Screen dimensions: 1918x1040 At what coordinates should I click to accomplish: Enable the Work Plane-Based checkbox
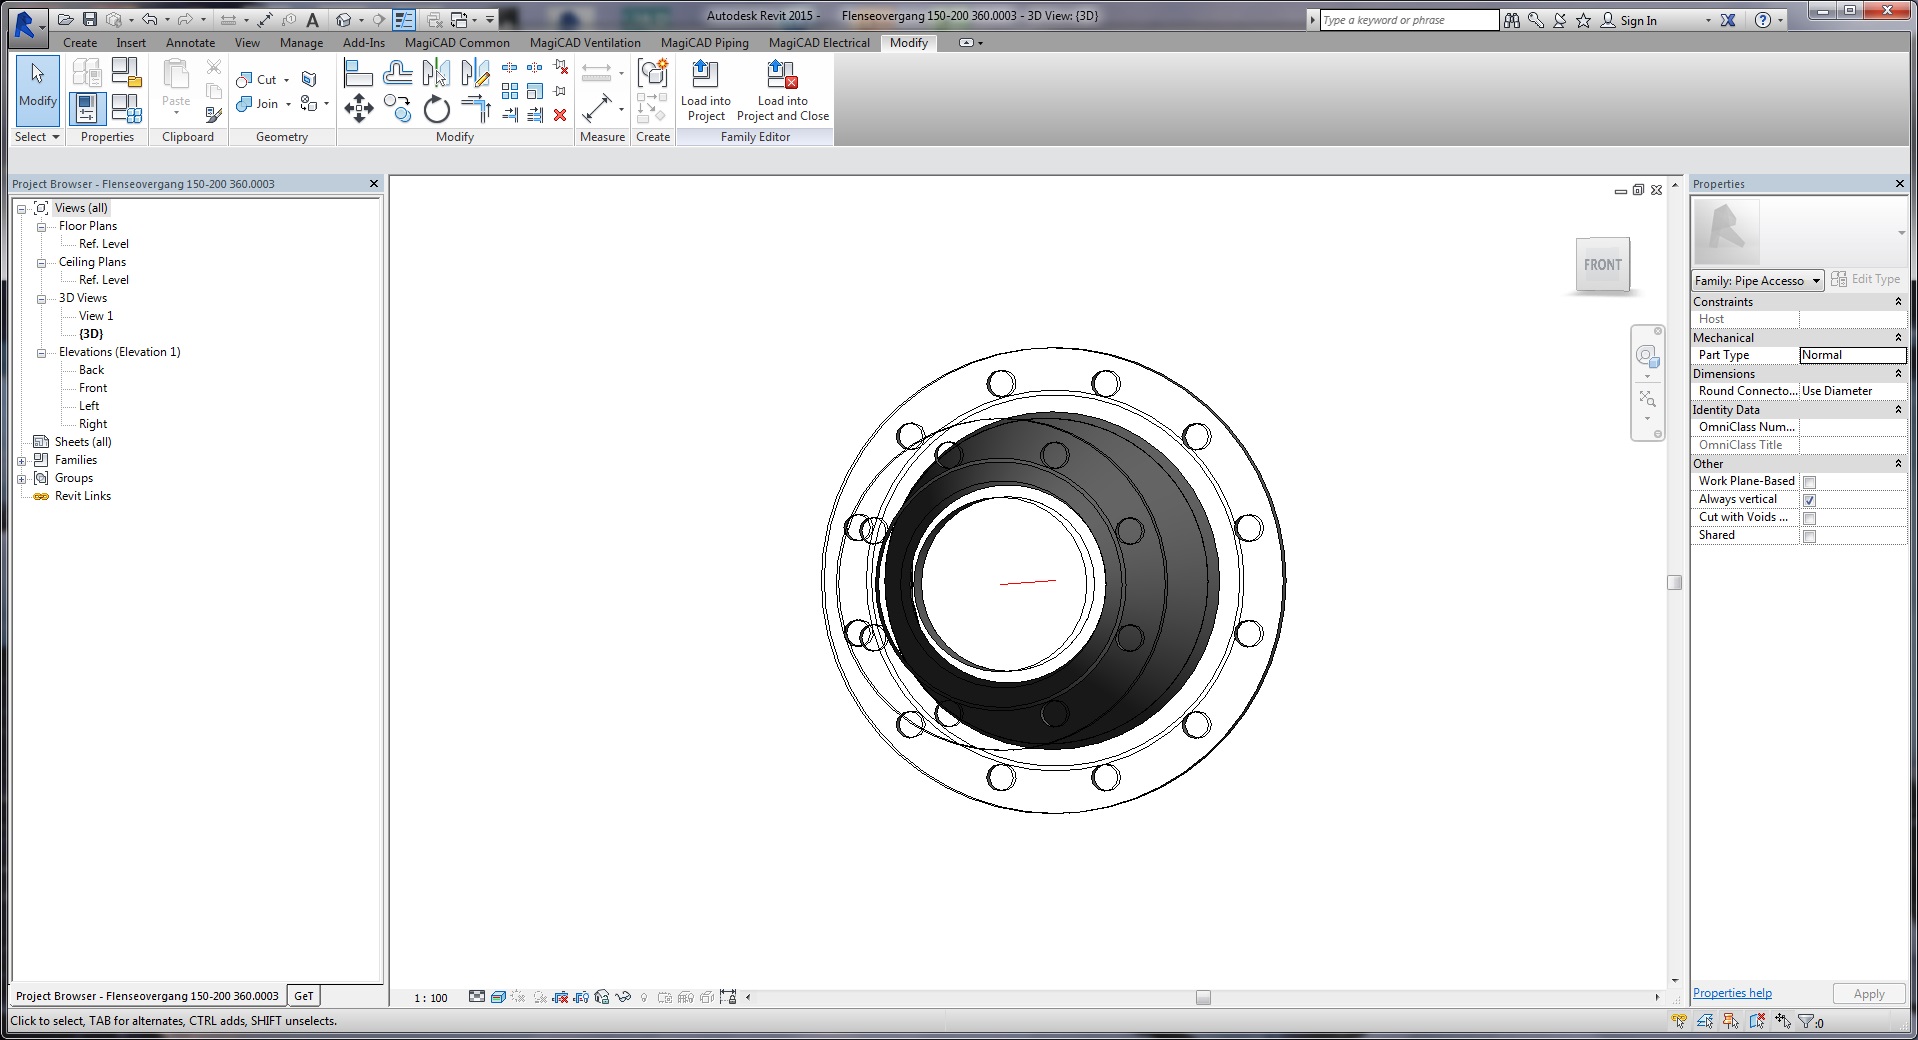(1809, 482)
